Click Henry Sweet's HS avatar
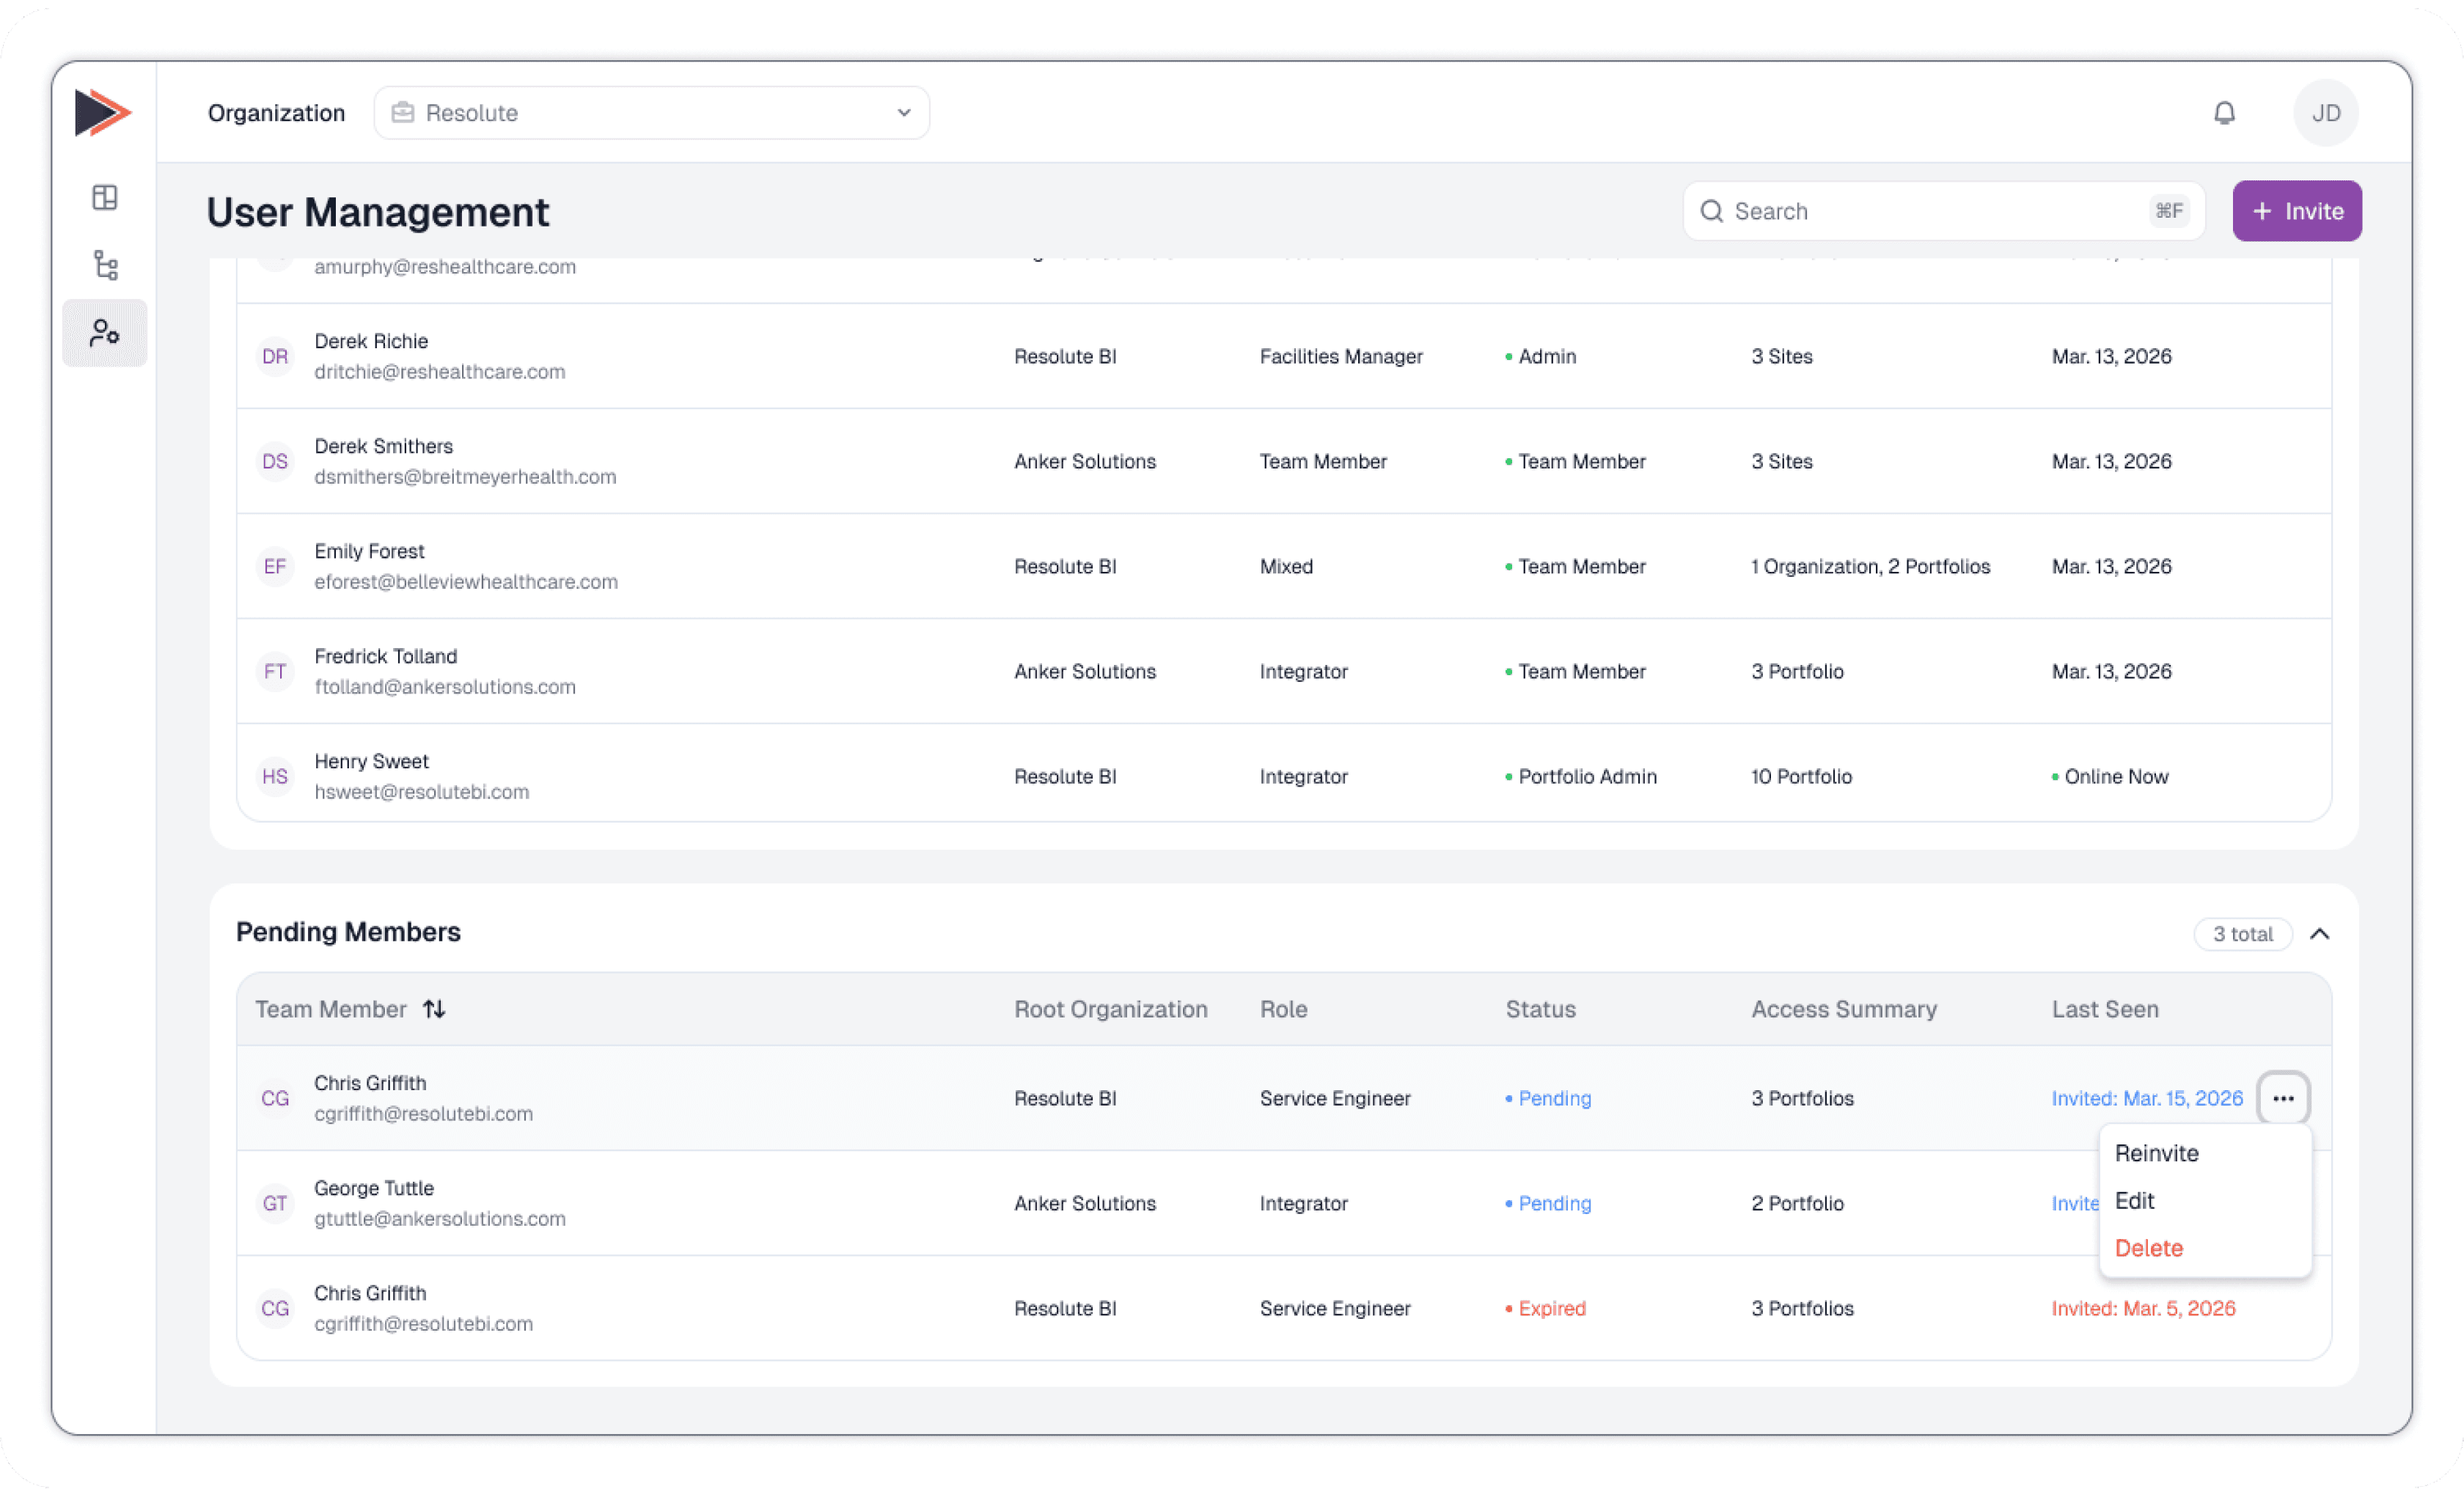This screenshot has width=2464, height=1489. coord(275,776)
